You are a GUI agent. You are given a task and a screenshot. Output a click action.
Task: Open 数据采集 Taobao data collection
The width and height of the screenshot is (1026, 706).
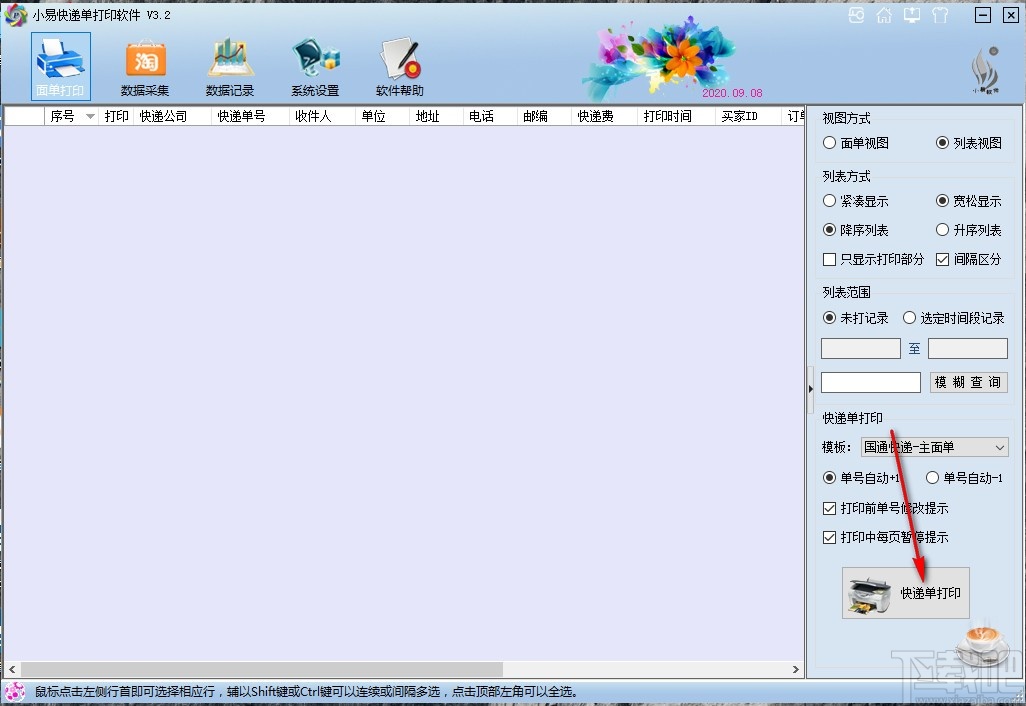coord(144,65)
